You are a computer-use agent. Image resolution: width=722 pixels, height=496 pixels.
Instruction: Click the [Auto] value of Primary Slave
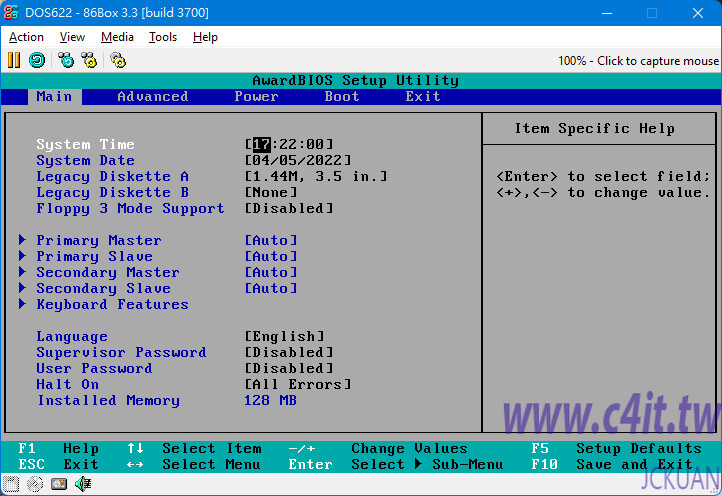coord(271,256)
